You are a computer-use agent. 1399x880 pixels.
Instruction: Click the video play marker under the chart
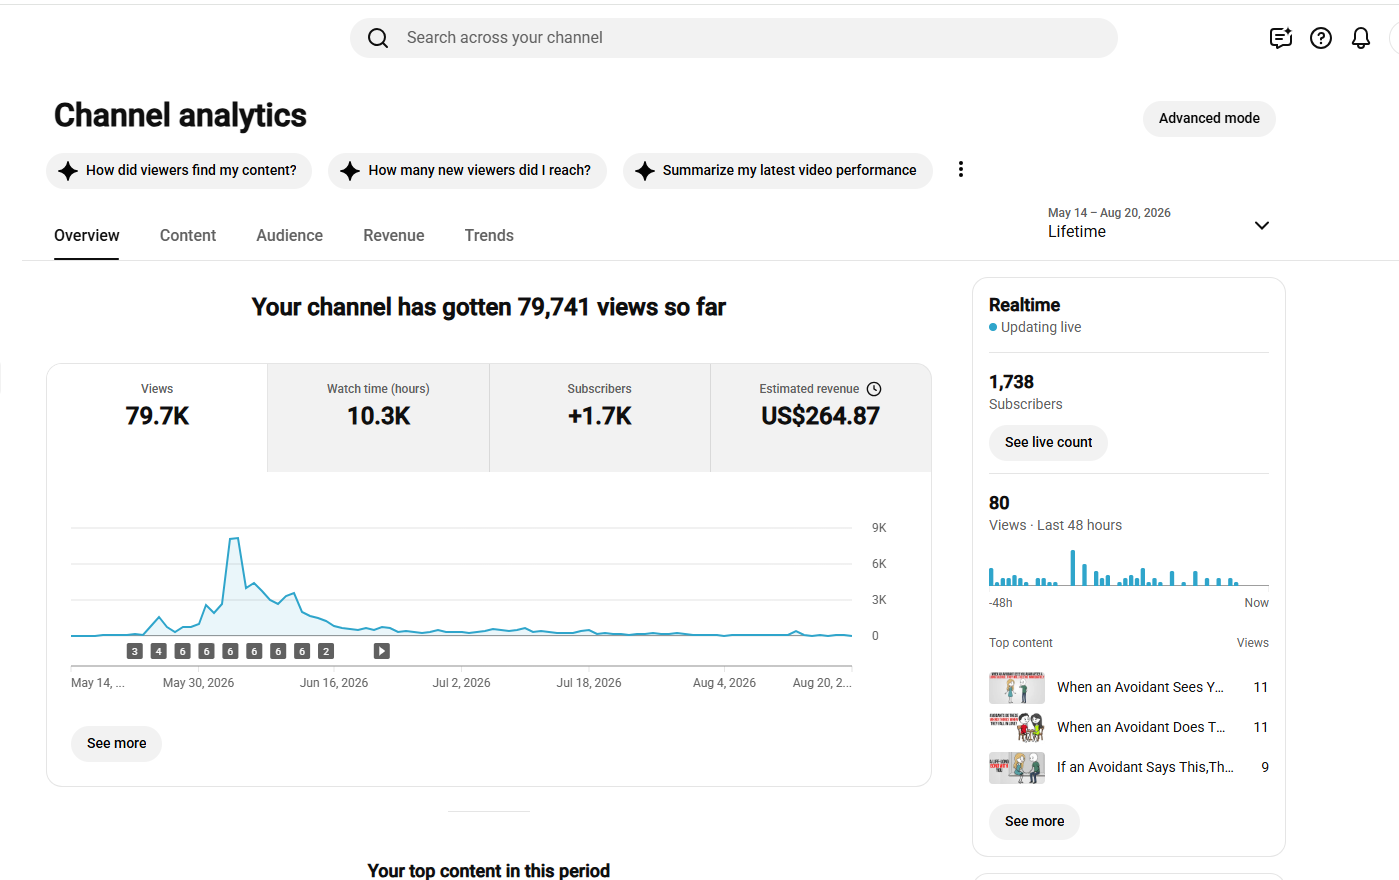tap(381, 651)
